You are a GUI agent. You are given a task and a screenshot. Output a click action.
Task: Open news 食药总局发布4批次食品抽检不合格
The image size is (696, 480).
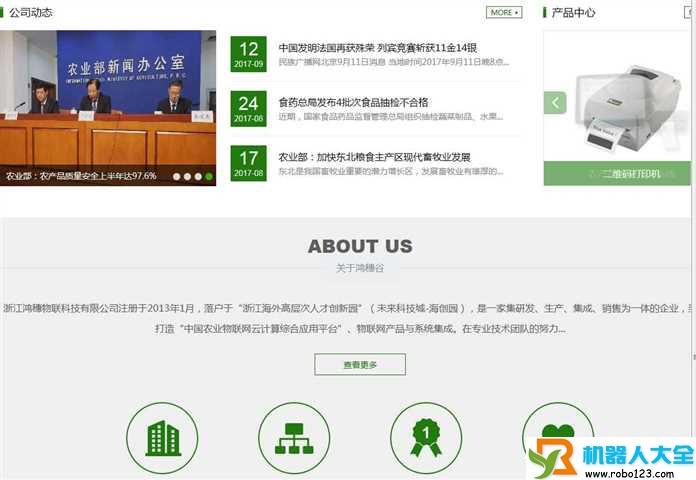[x=353, y=103]
